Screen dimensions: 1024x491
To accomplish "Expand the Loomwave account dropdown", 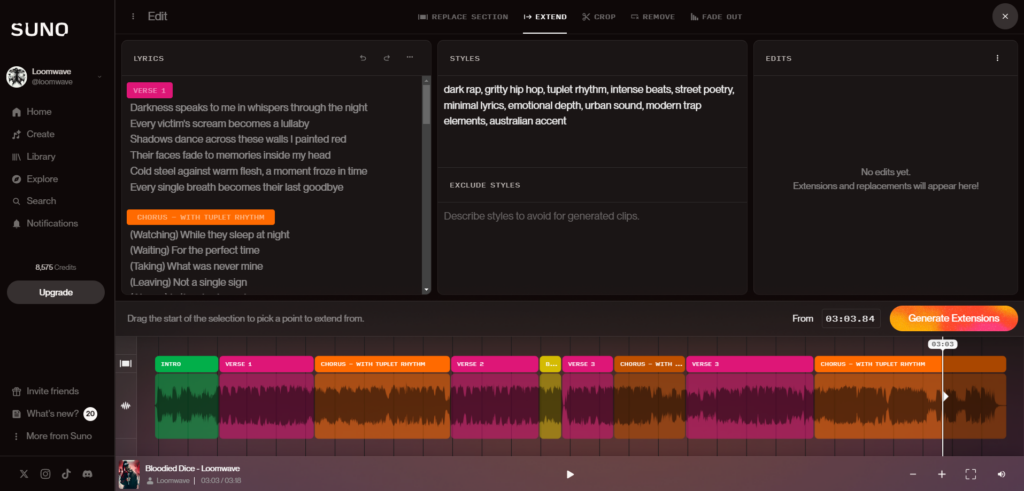I will (x=99, y=76).
